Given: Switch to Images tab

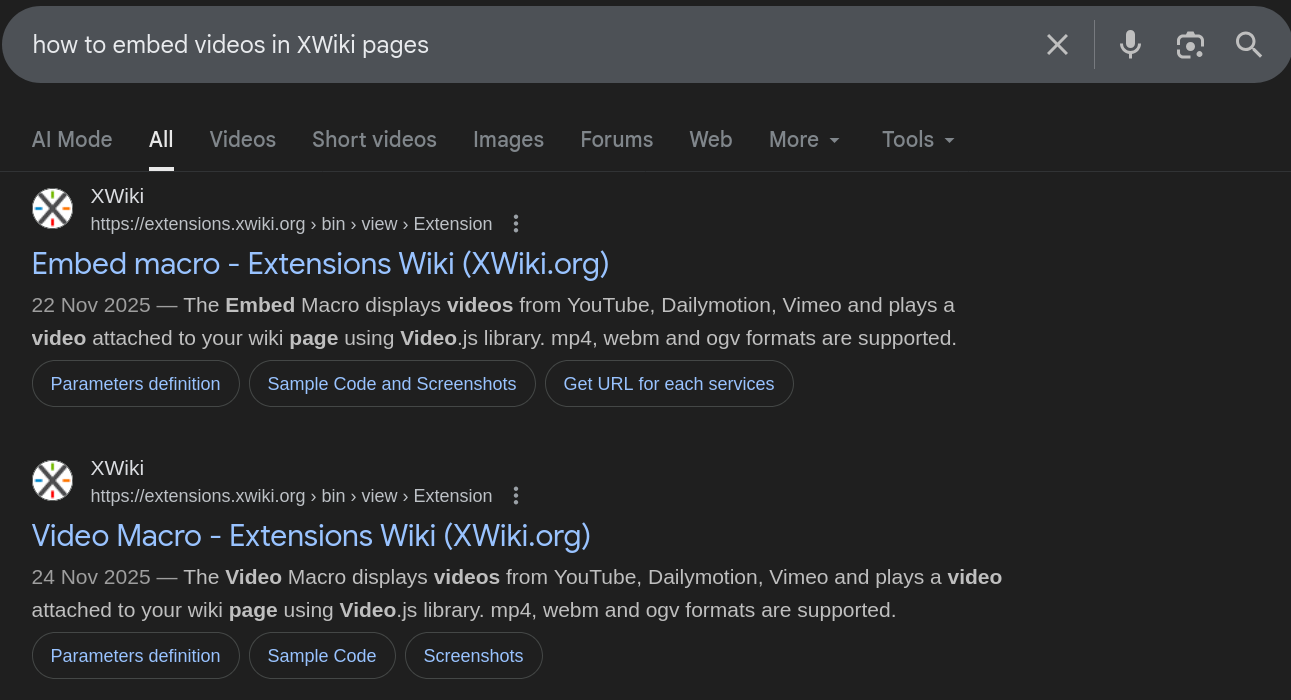Looking at the screenshot, I should tap(508, 139).
